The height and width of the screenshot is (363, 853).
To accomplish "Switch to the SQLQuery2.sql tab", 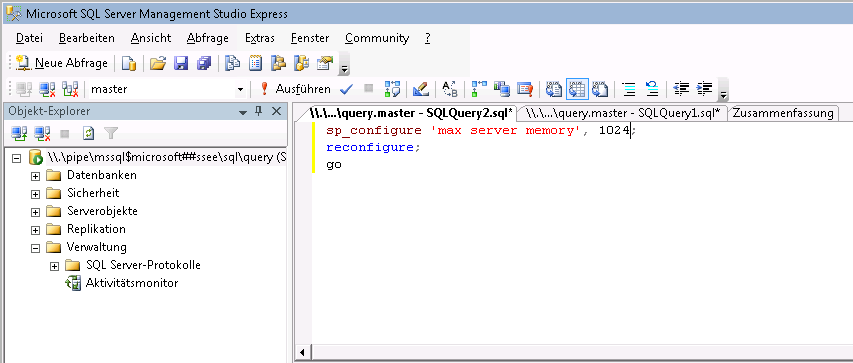I will tap(411, 113).
